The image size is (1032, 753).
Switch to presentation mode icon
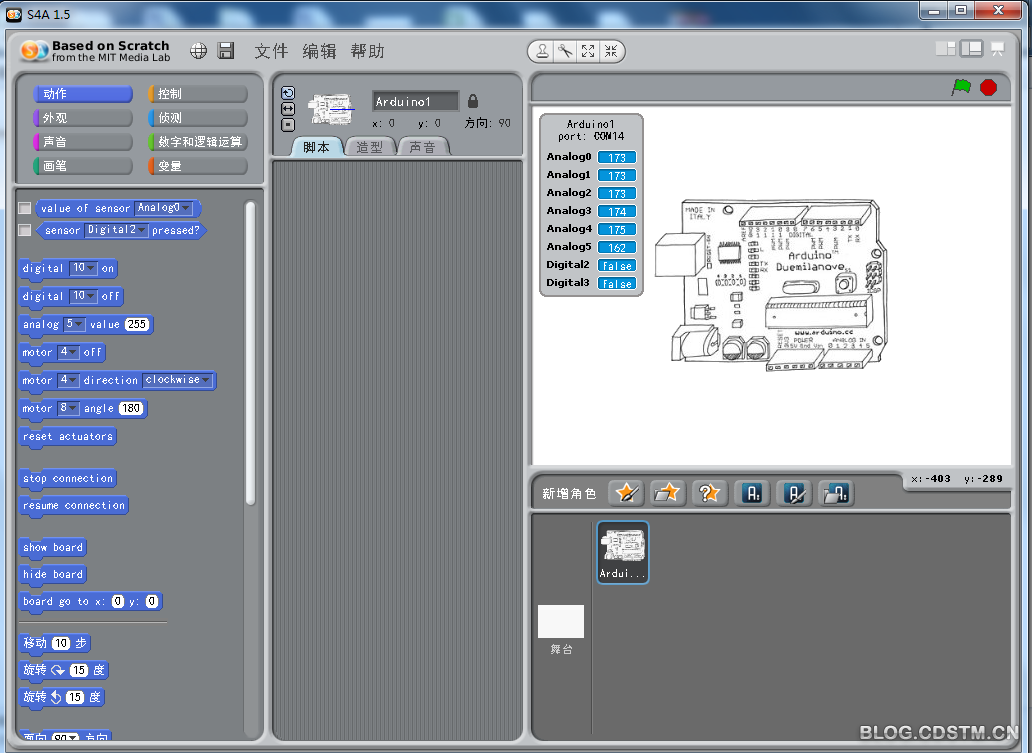coord(997,49)
